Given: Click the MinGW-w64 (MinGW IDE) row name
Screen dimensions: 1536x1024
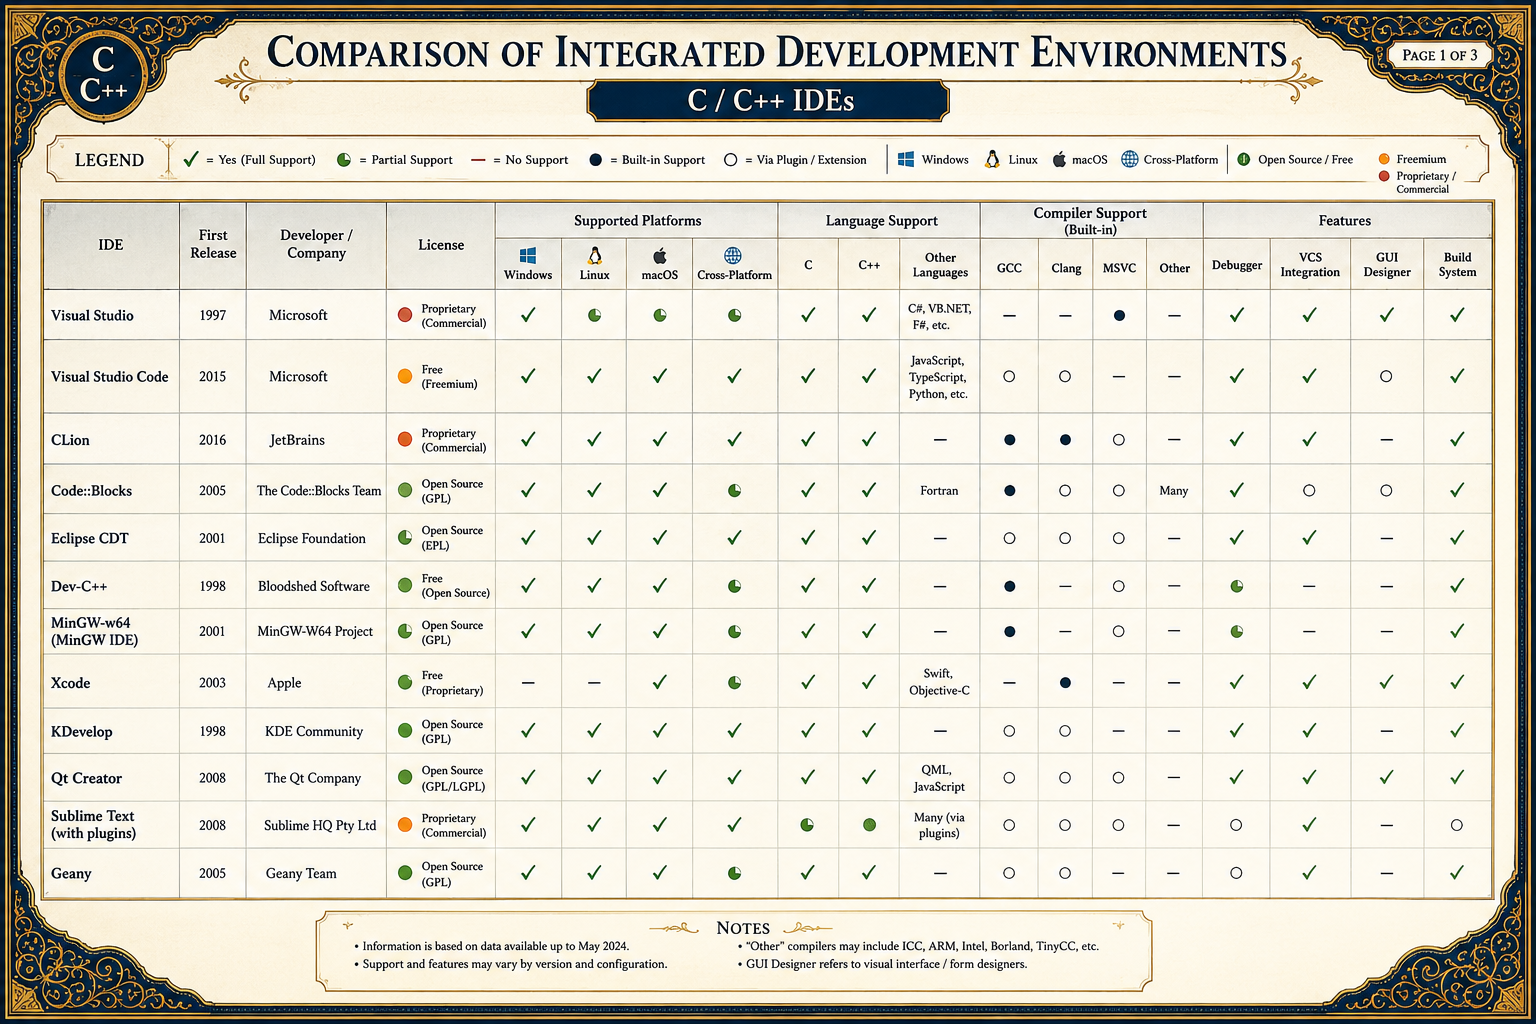Looking at the screenshot, I should point(95,631).
